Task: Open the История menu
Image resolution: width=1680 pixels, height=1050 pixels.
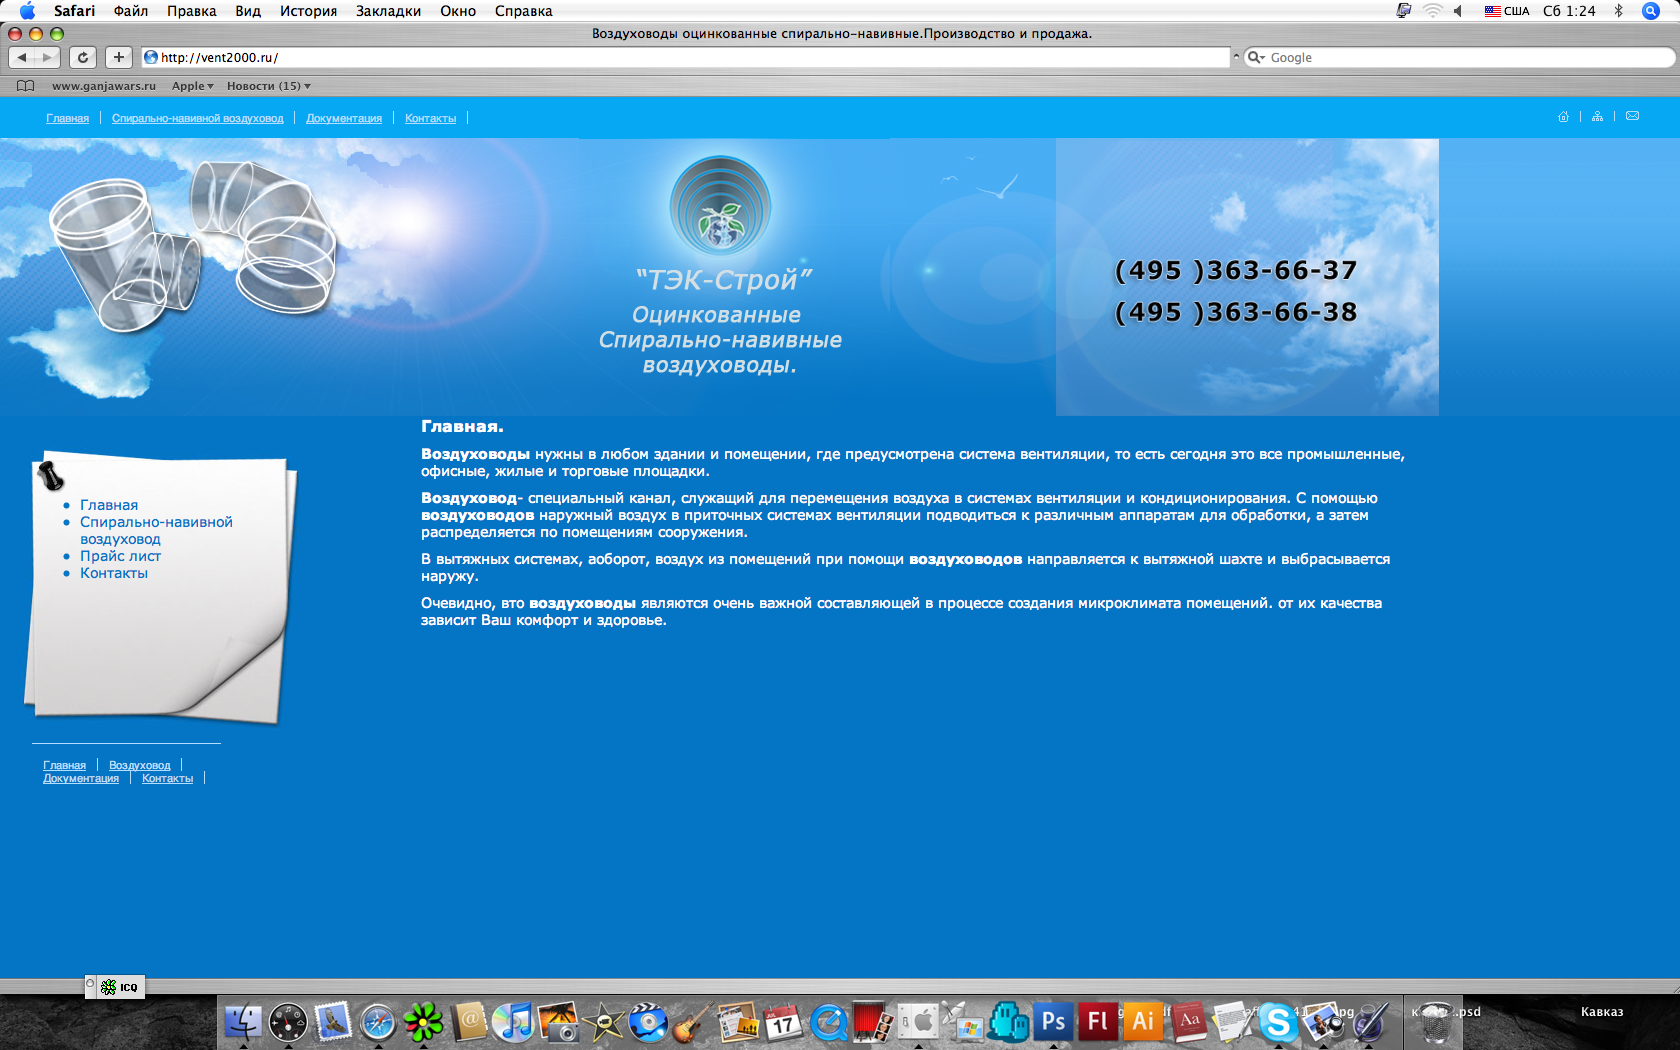Action: (x=308, y=11)
